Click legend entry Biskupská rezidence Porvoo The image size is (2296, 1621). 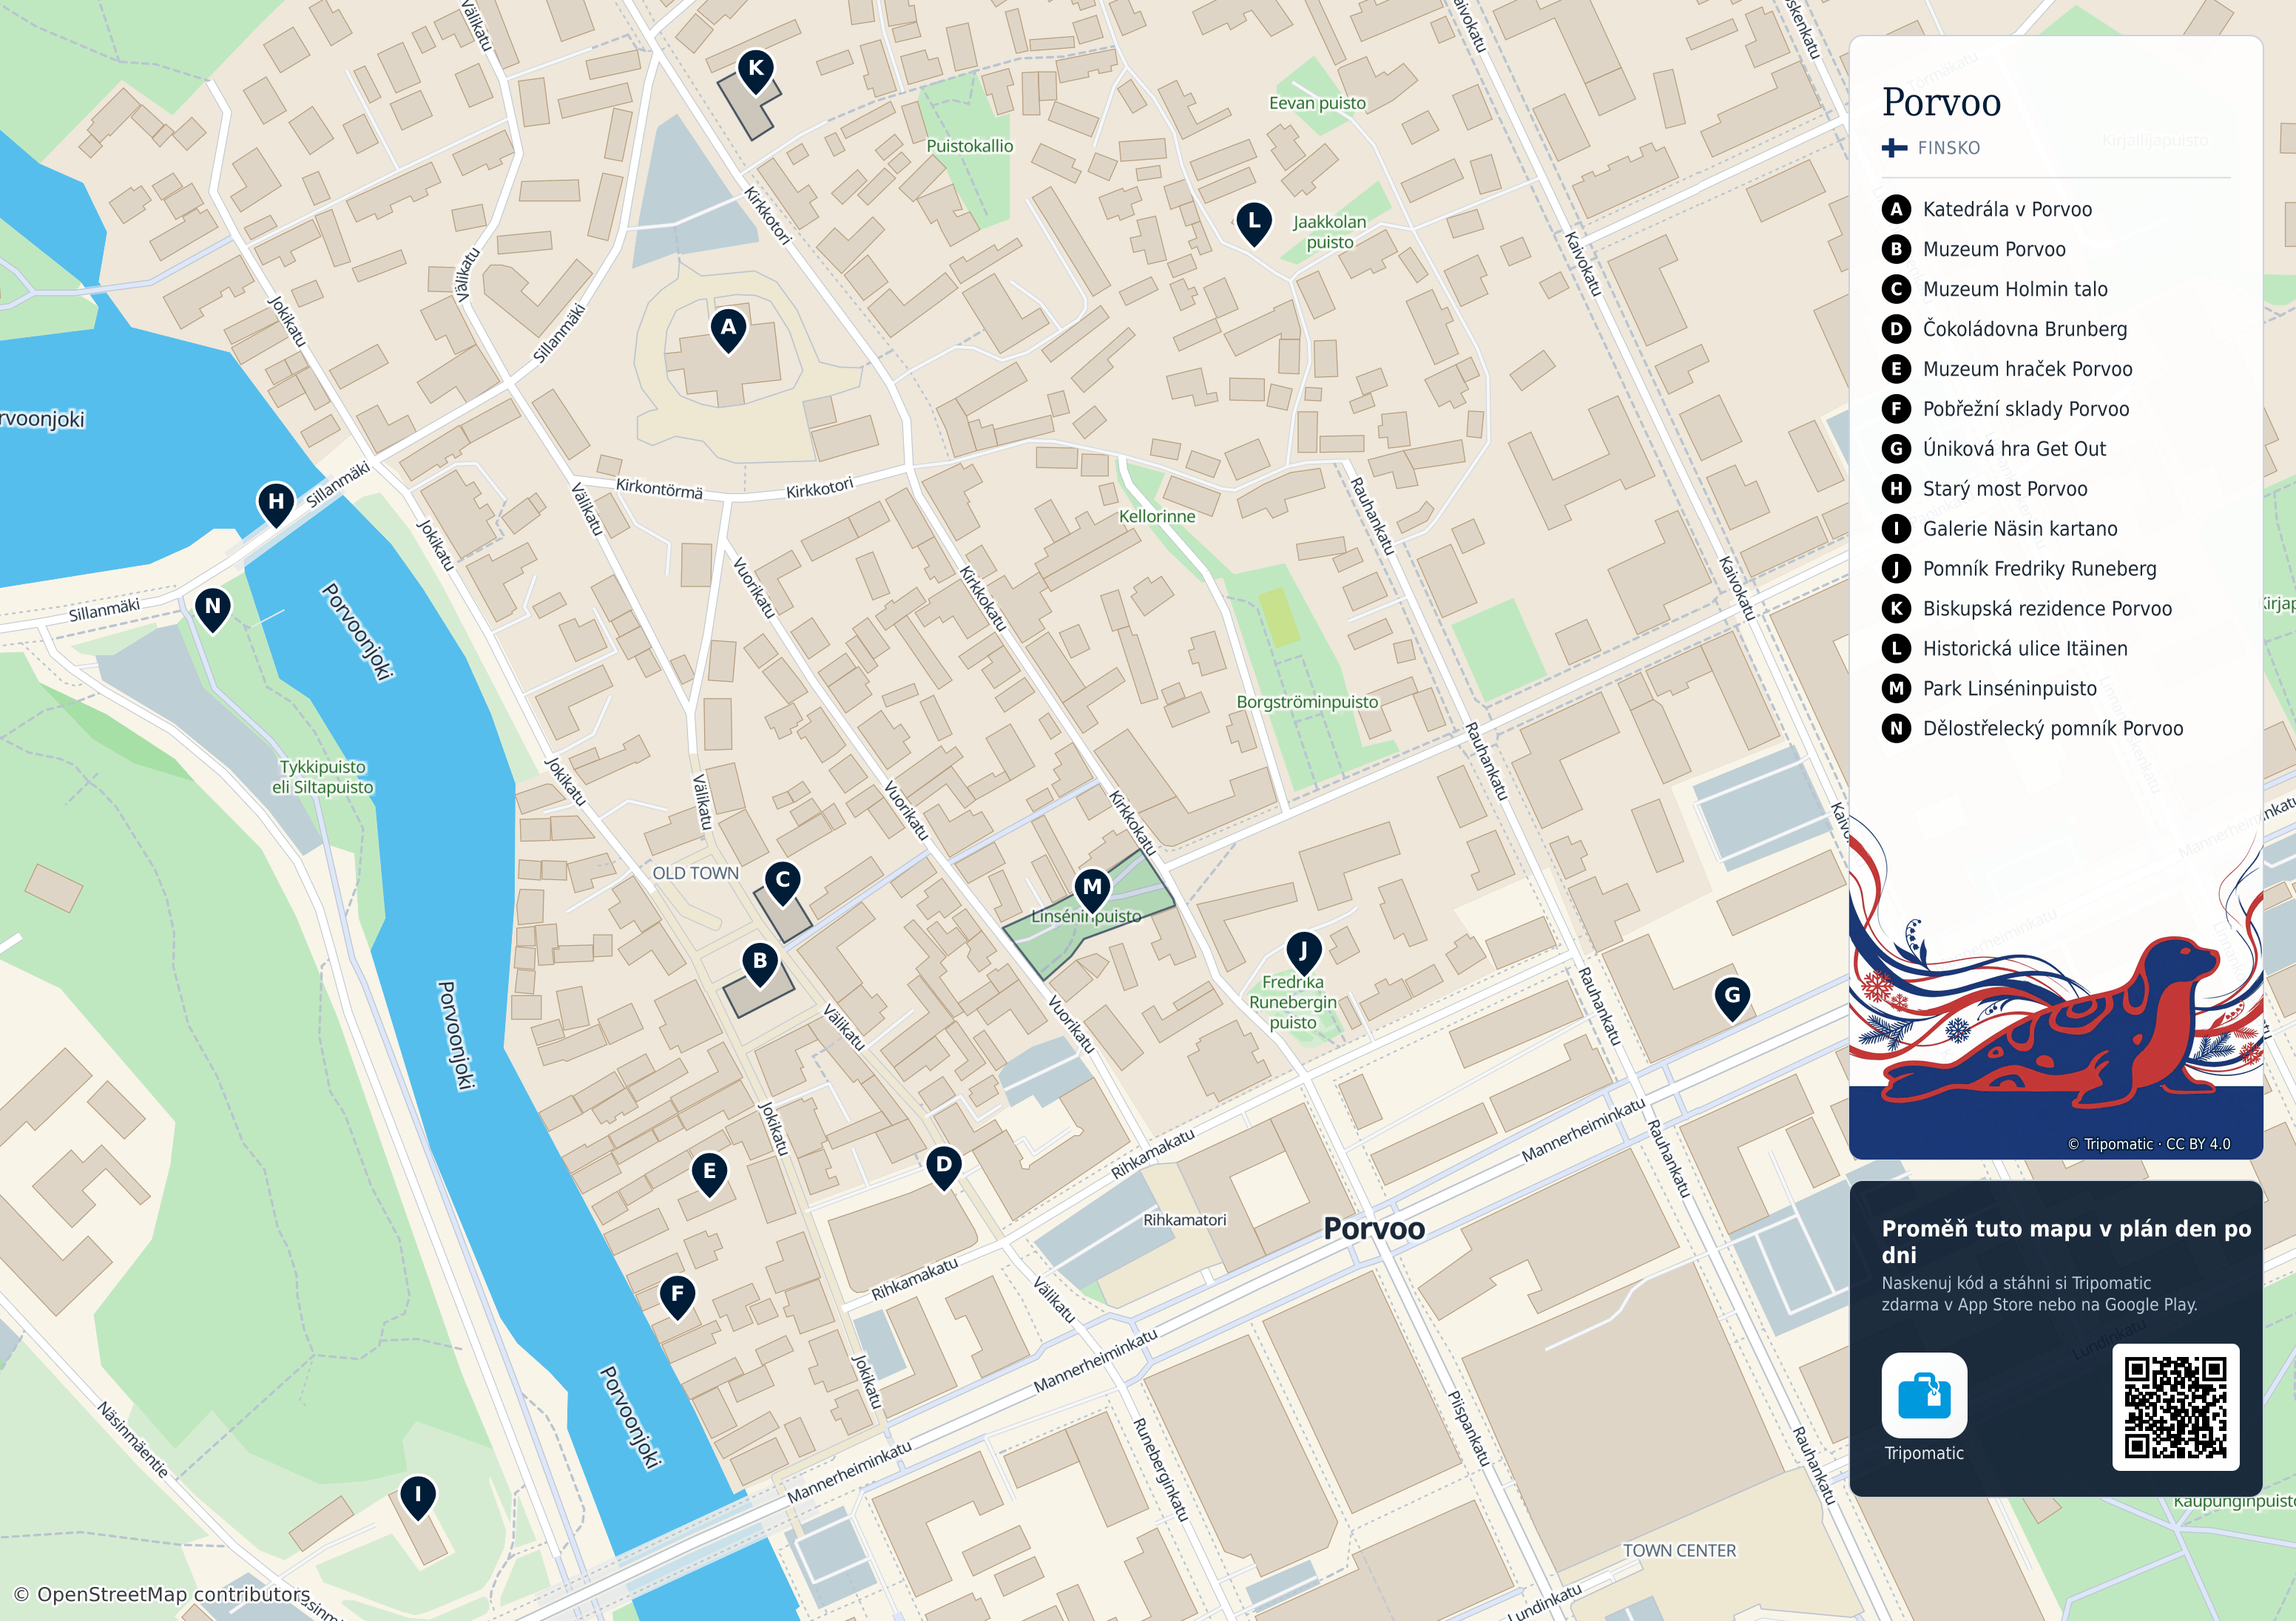[x=2027, y=609]
